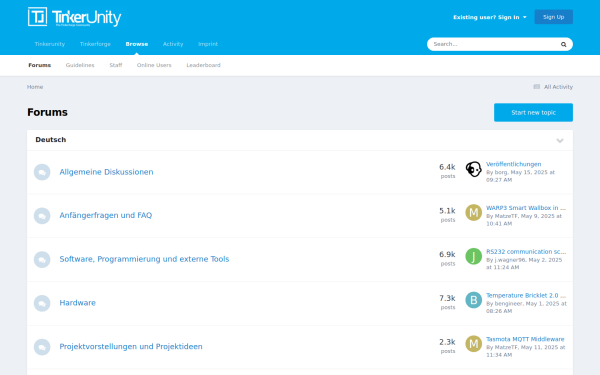Open Software, Programmierung und externe Tools forum
The image size is (600, 375).
[144, 259]
